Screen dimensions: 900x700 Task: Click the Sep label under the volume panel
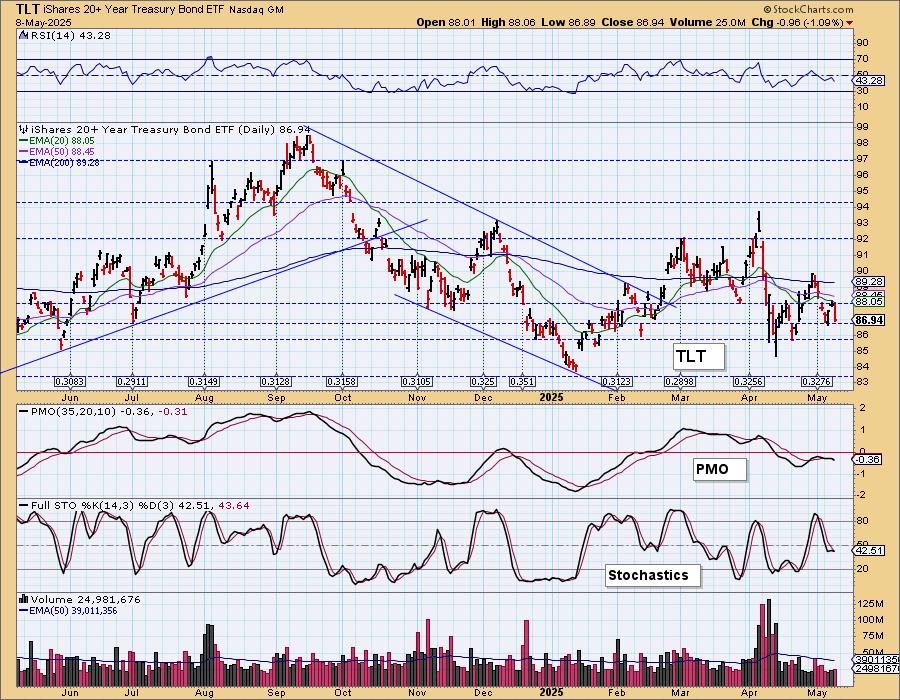tap(276, 693)
